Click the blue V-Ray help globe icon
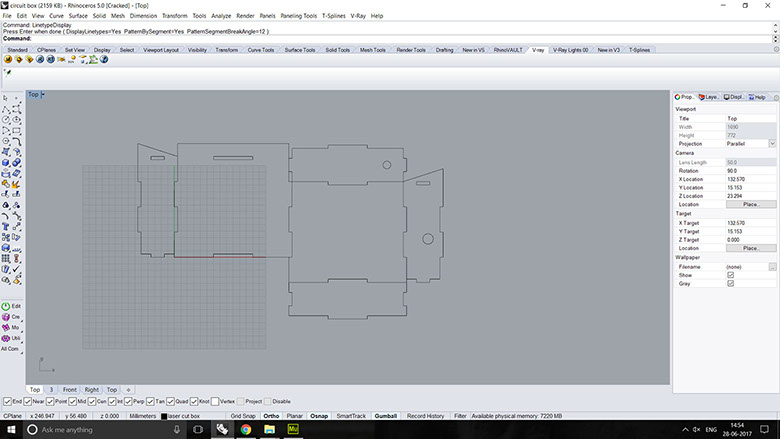This screenshot has height=439, width=780. (x=104, y=59)
